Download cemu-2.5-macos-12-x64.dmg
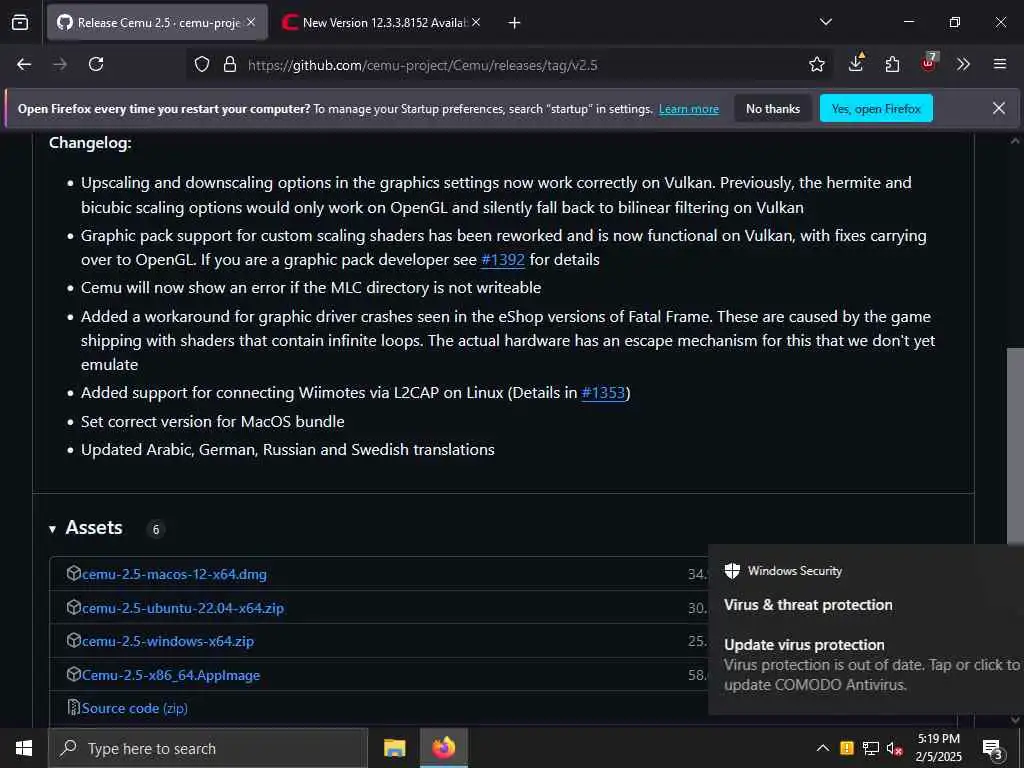 174,575
